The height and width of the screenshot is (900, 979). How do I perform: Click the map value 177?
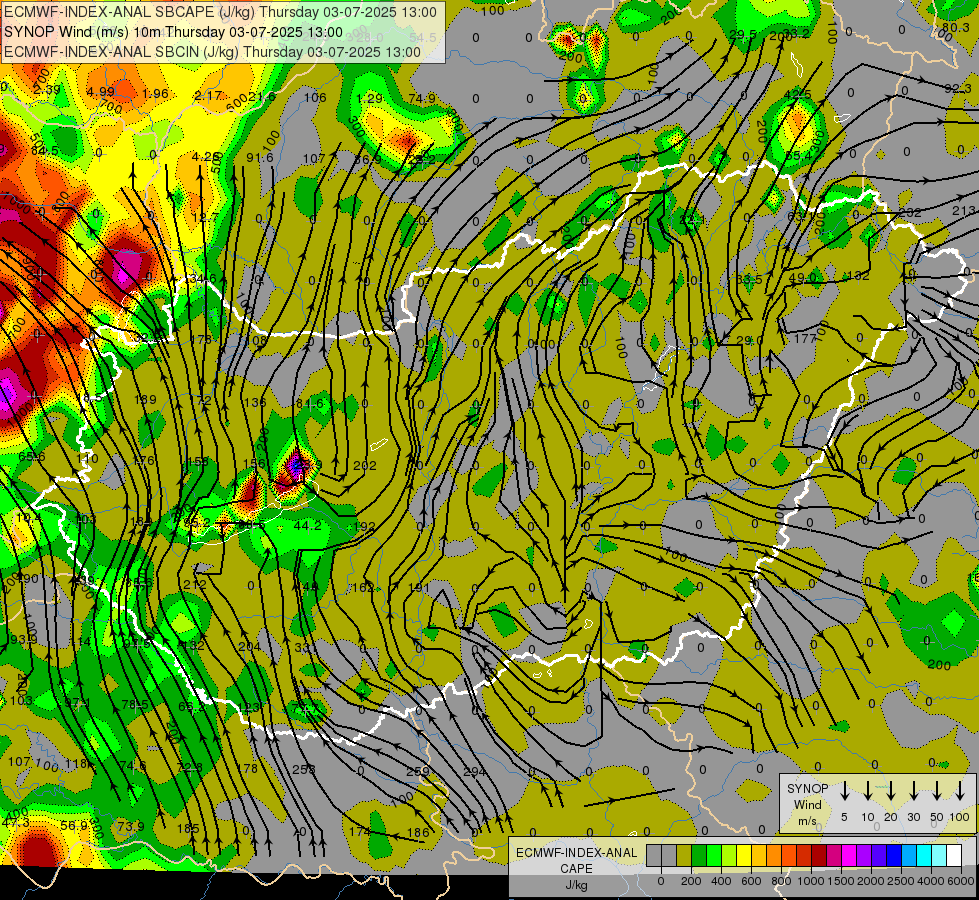pos(805,338)
